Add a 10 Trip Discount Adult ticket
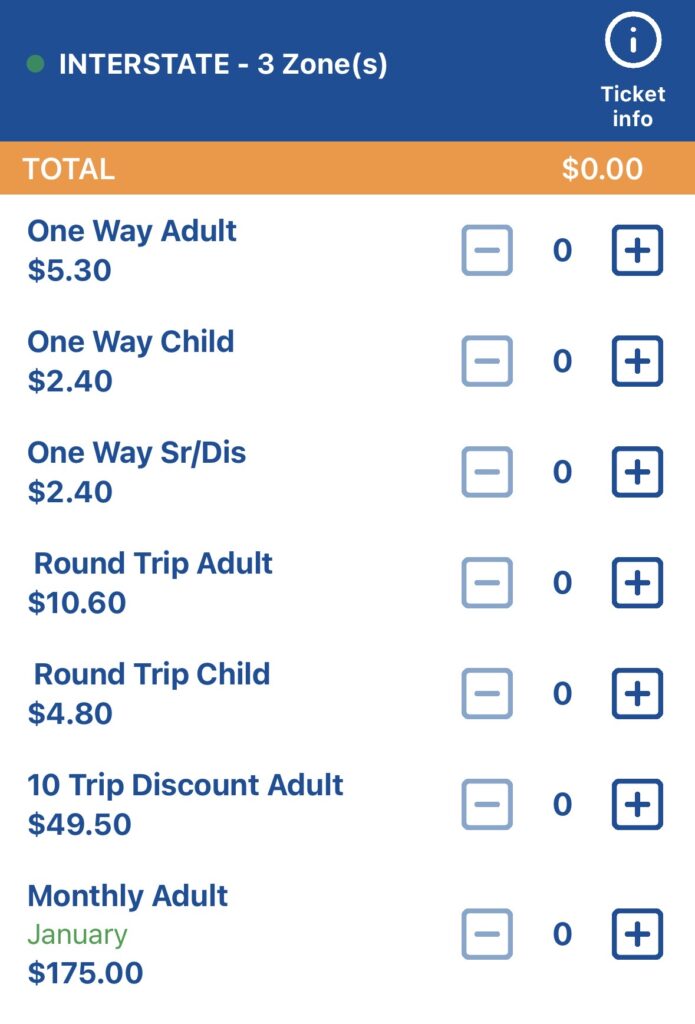Image resolution: width=695 pixels, height=1024 pixels. pos(637,804)
